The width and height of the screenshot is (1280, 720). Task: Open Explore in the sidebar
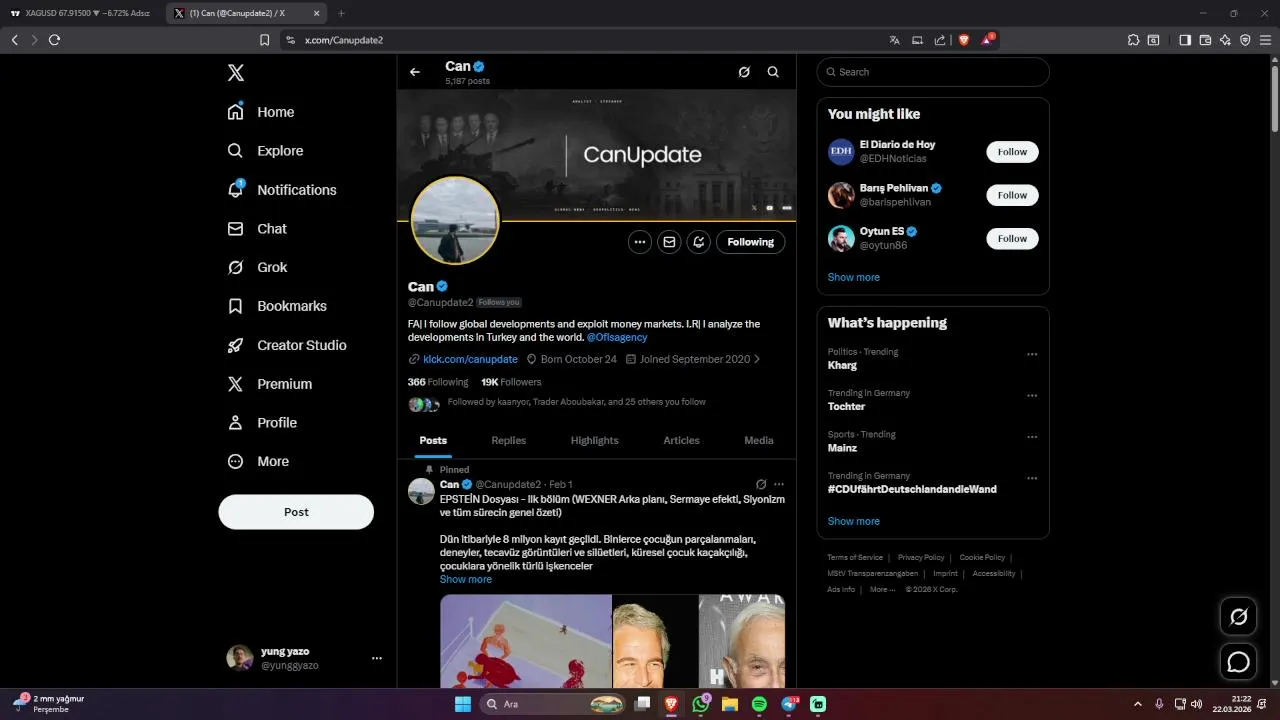[x=265, y=151]
